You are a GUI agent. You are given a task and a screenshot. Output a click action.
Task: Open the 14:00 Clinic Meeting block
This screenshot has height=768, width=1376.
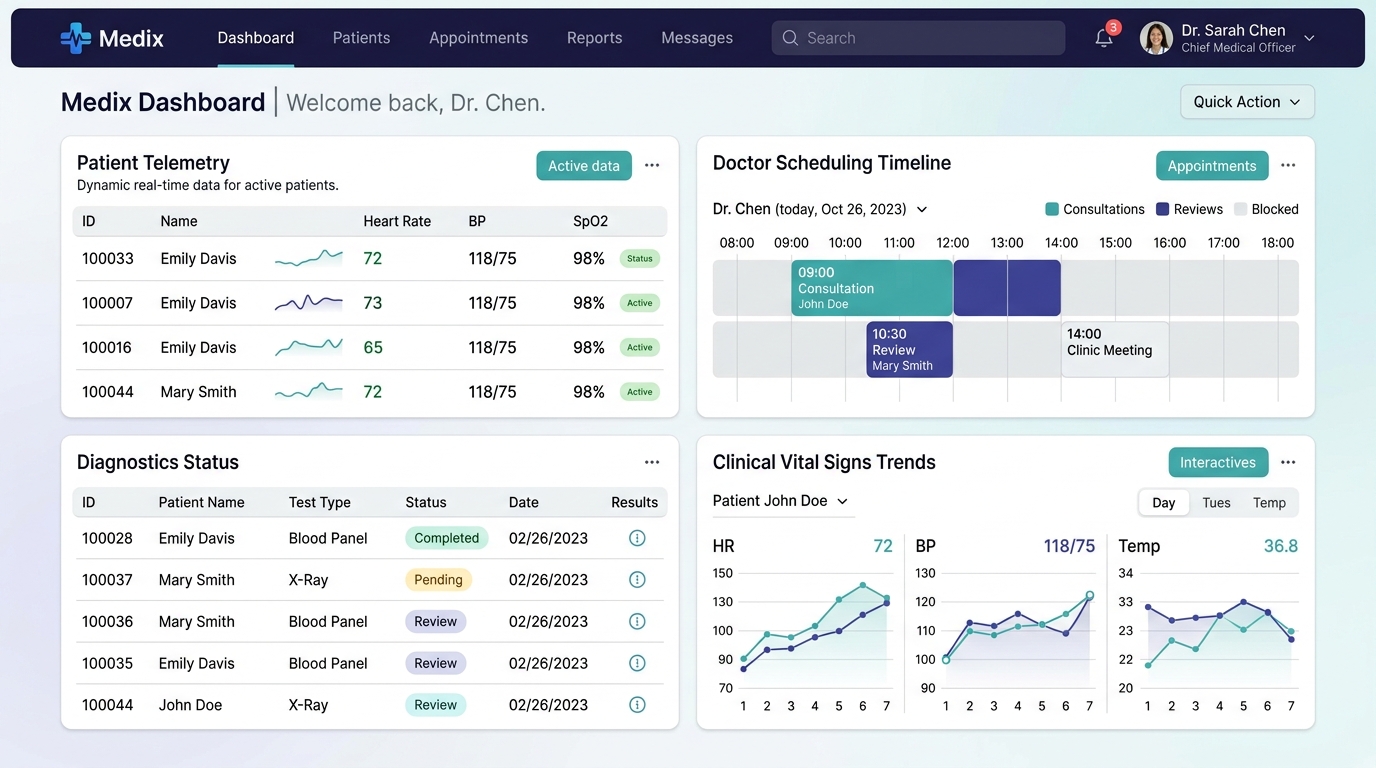pos(1115,349)
